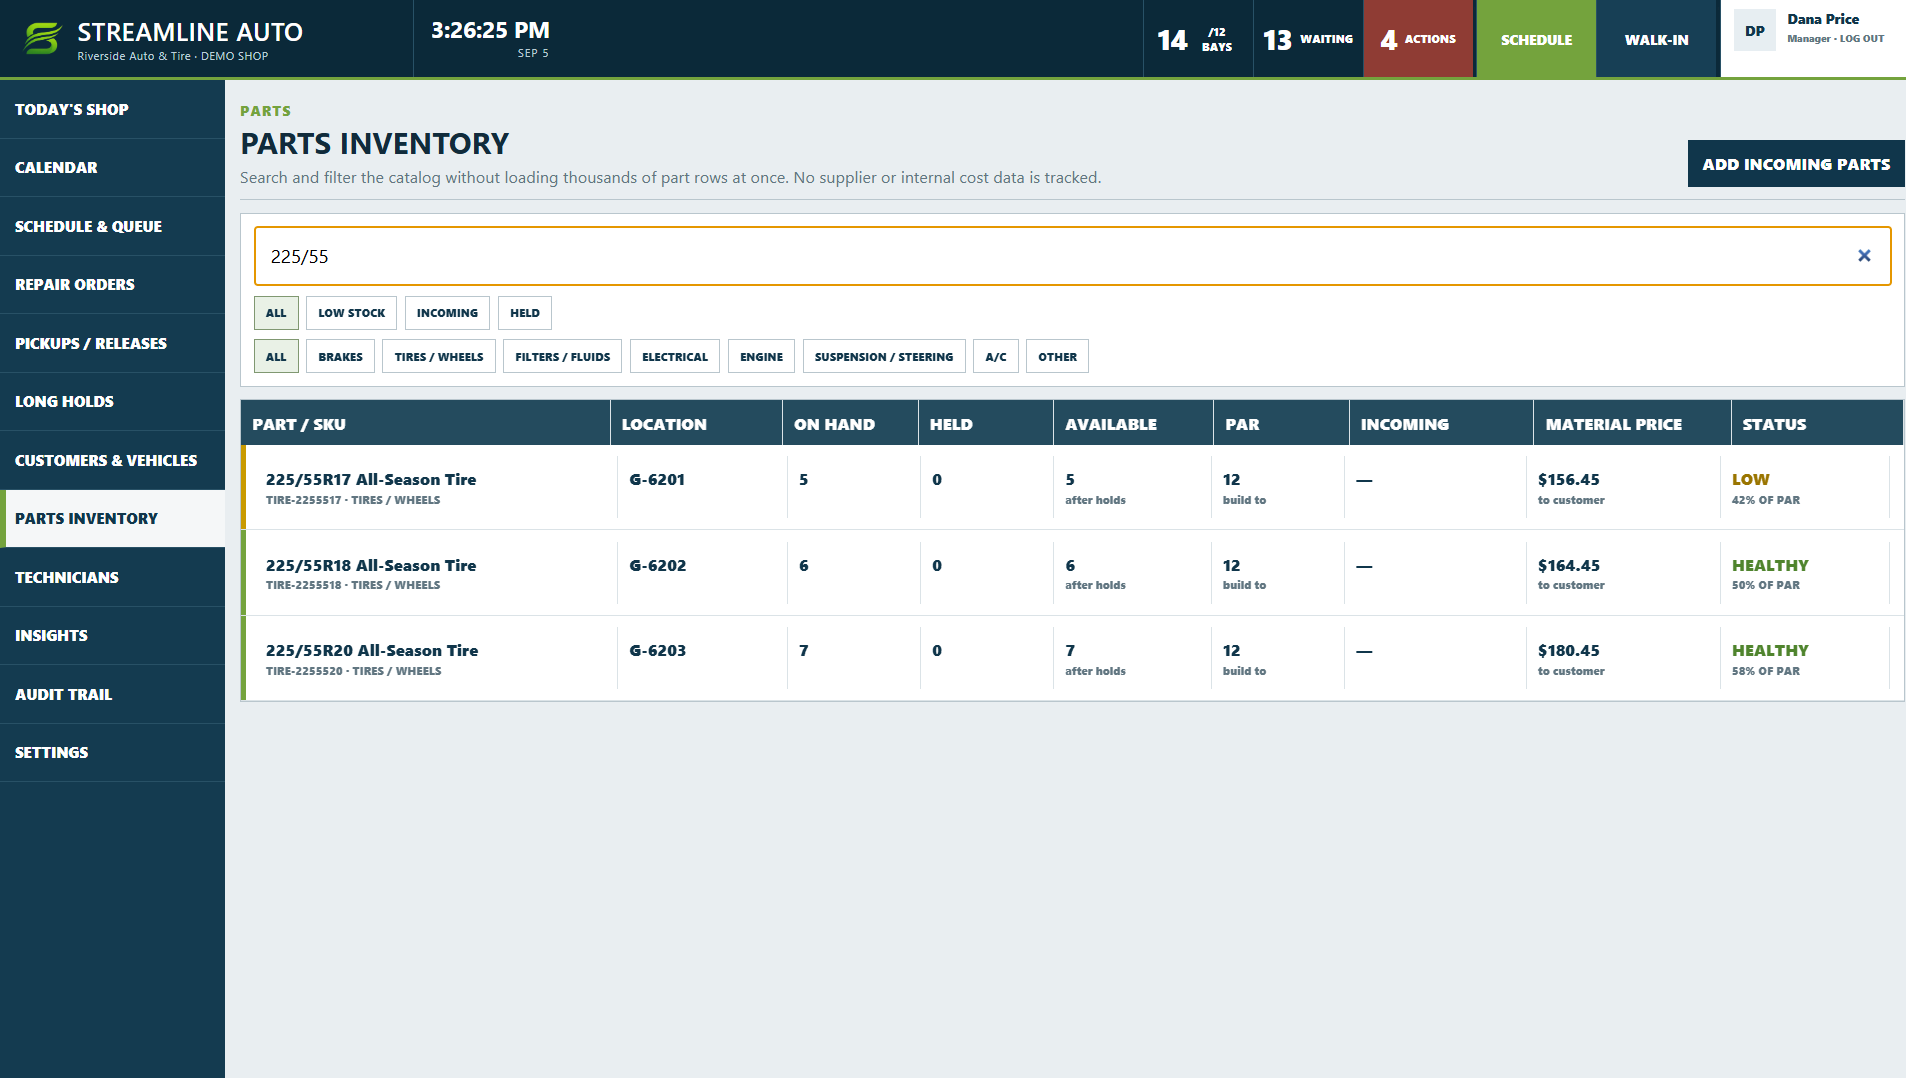Open 225/55R18 All-Season Tire row

click(1072, 573)
